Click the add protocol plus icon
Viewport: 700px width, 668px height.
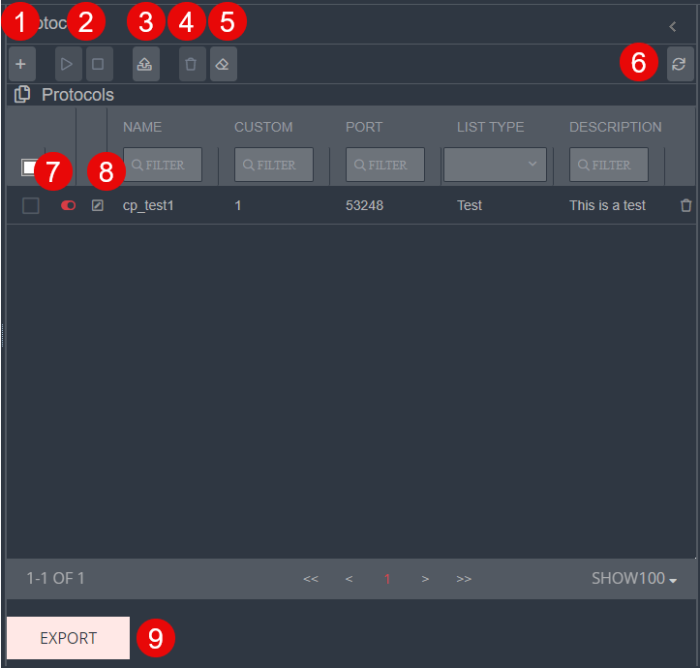[x=21, y=64]
